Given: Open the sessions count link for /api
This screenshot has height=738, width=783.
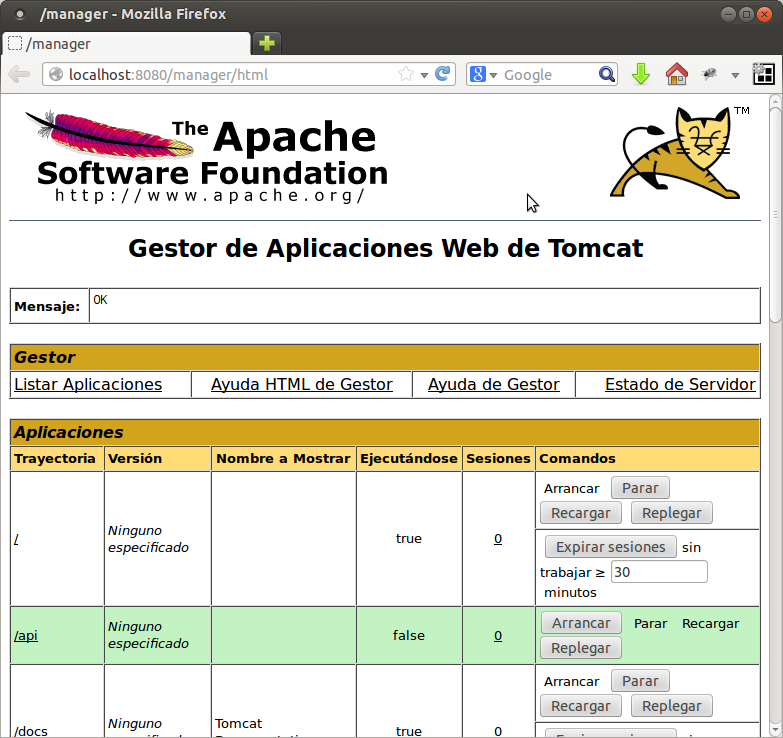Looking at the screenshot, I should pos(498,635).
